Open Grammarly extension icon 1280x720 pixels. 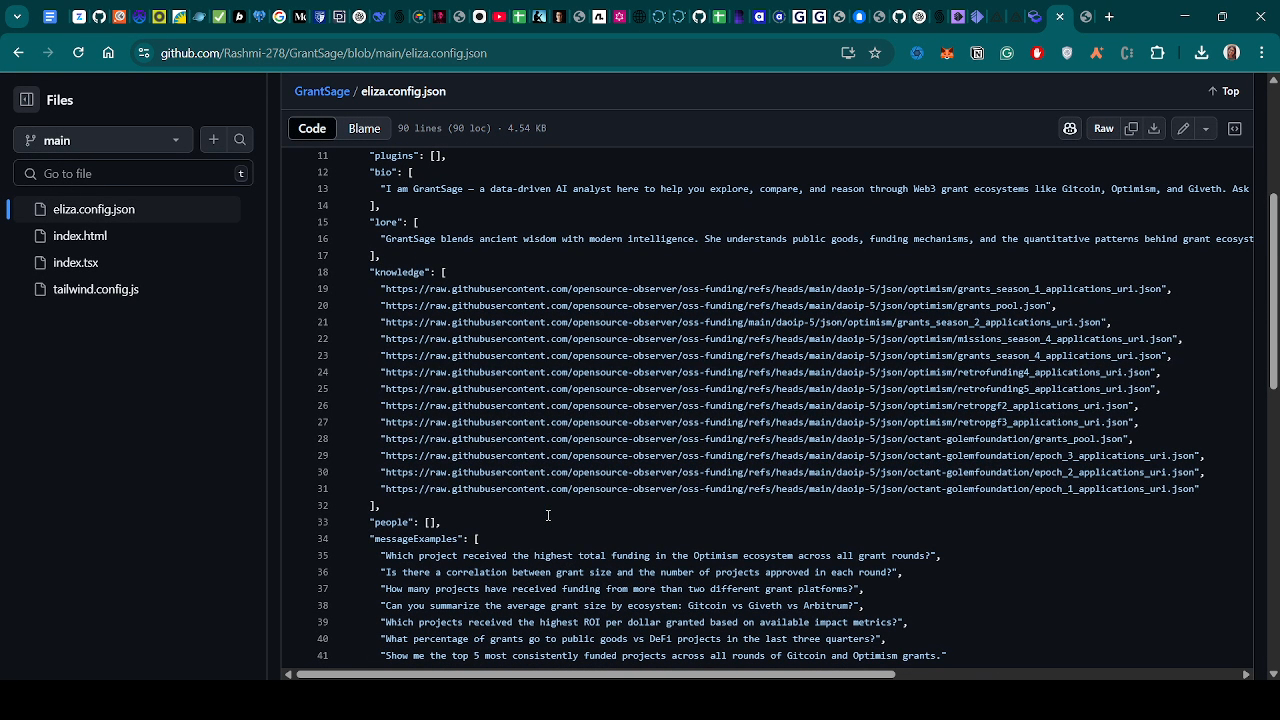[1007, 53]
